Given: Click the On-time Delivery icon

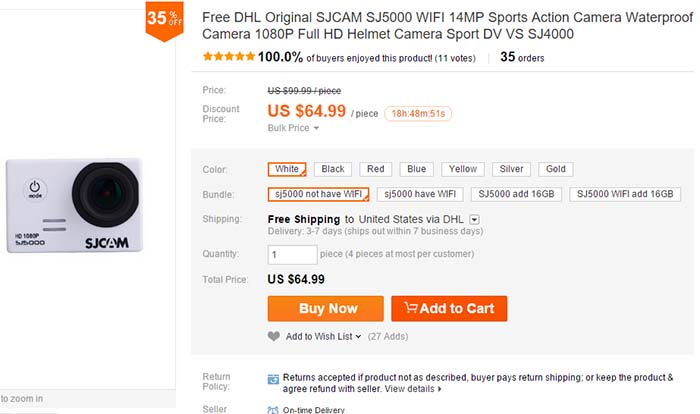Looking at the screenshot, I should click(x=274, y=409).
